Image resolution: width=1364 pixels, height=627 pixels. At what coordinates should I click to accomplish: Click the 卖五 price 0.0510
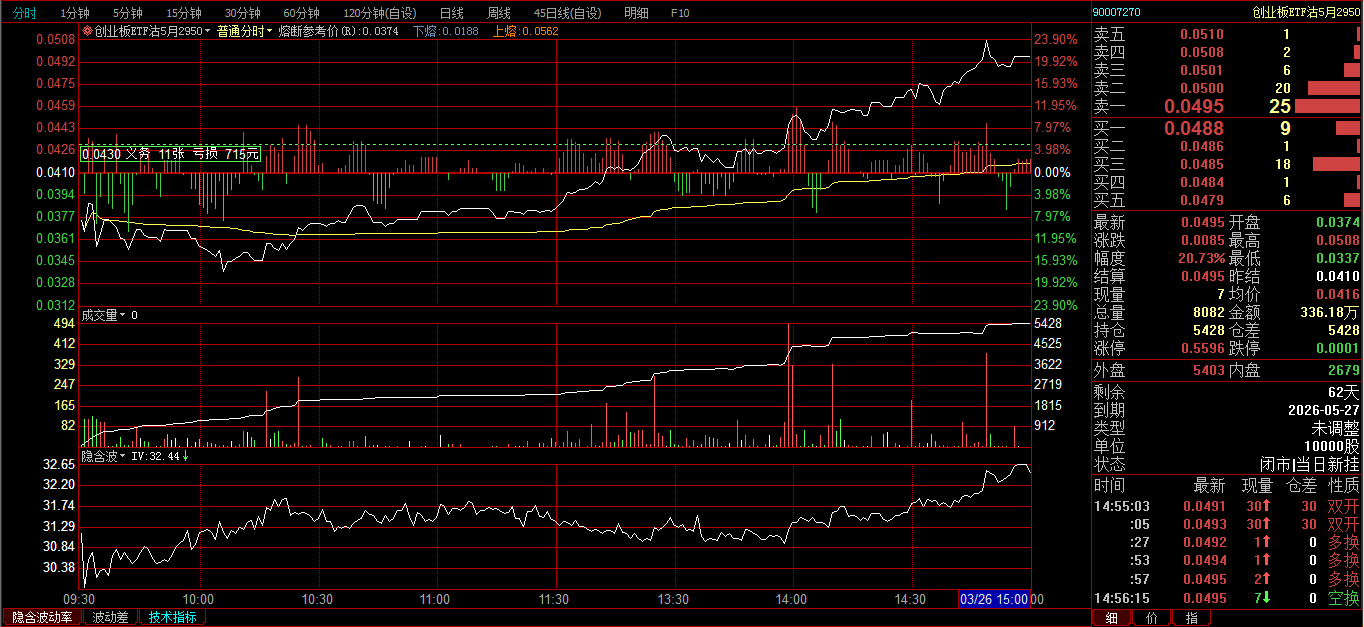[1201, 34]
